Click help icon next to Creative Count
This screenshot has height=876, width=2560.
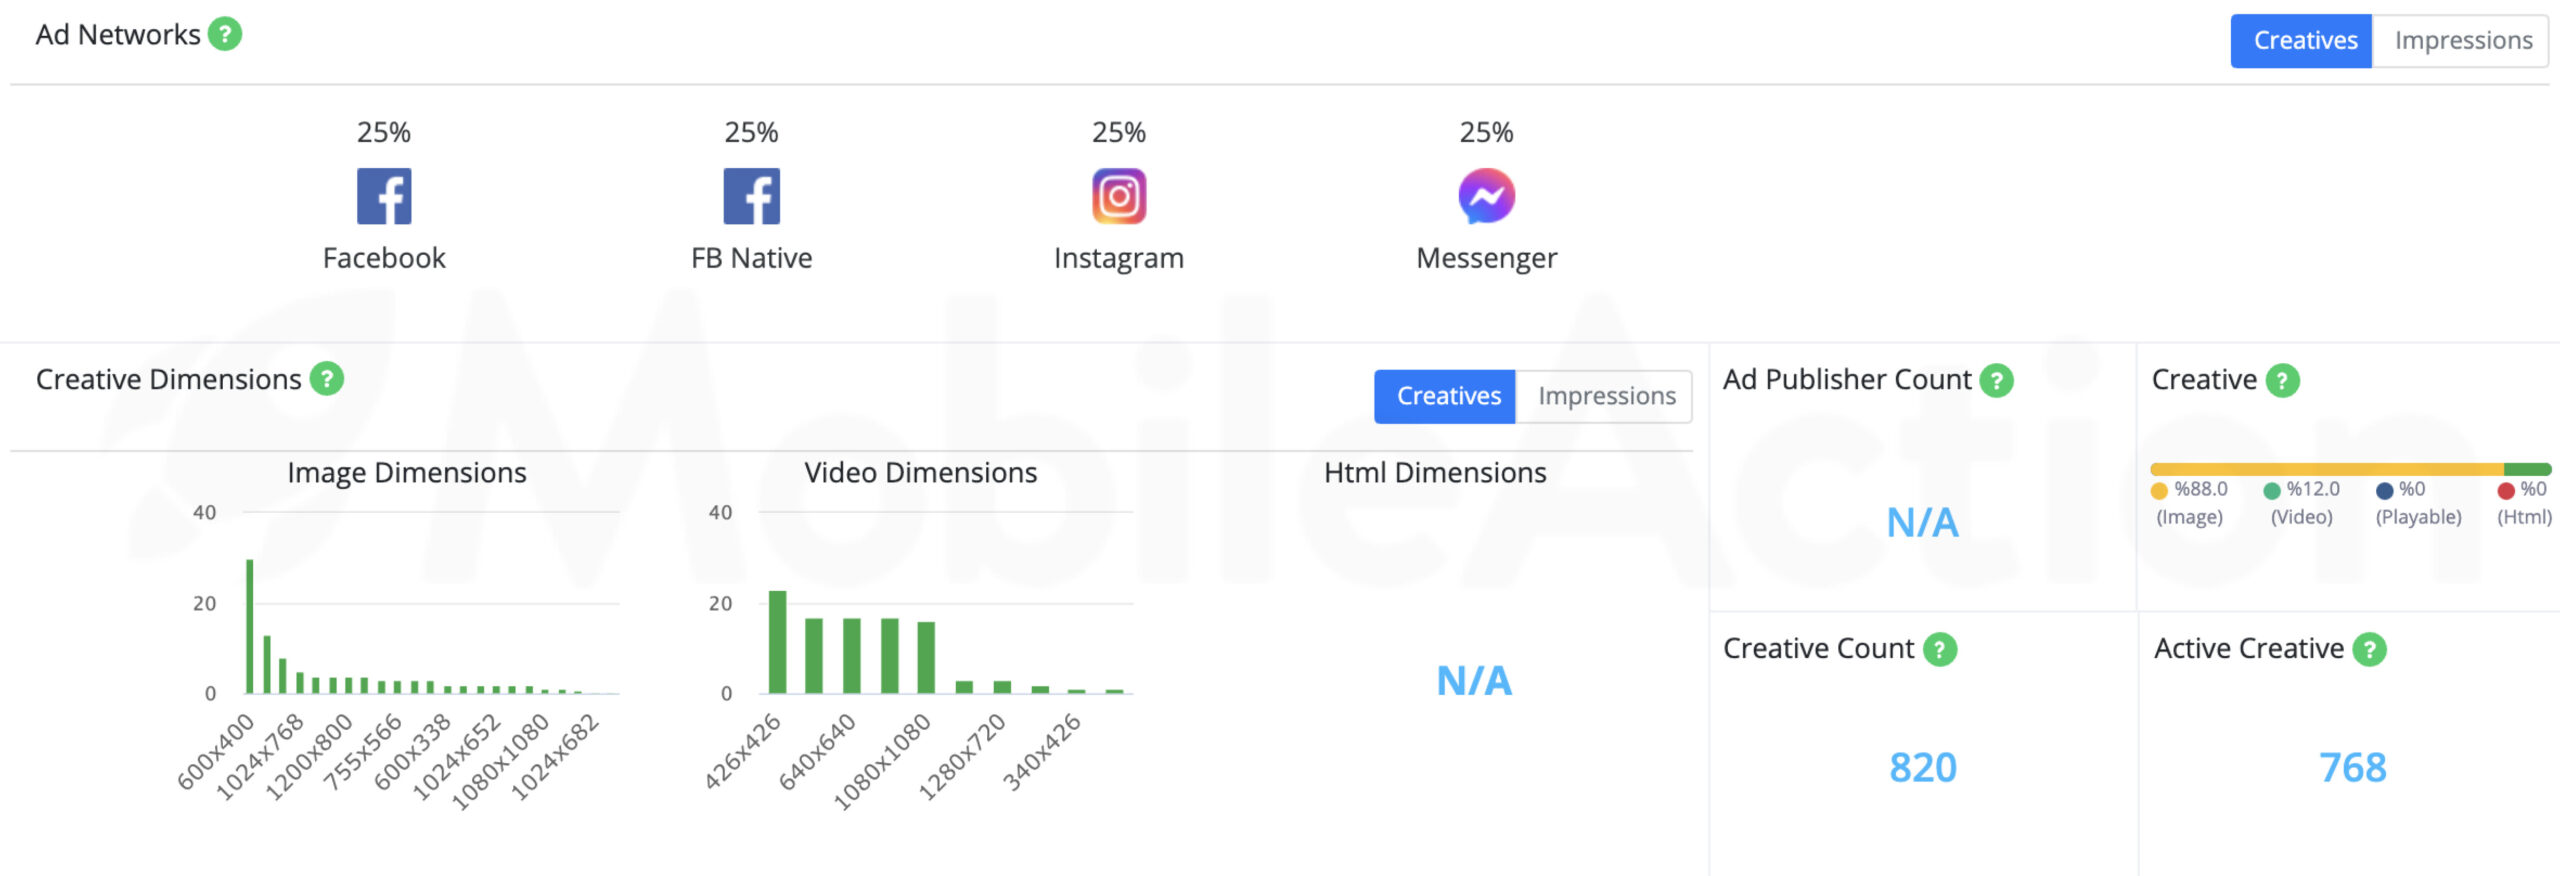coord(1940,649)
